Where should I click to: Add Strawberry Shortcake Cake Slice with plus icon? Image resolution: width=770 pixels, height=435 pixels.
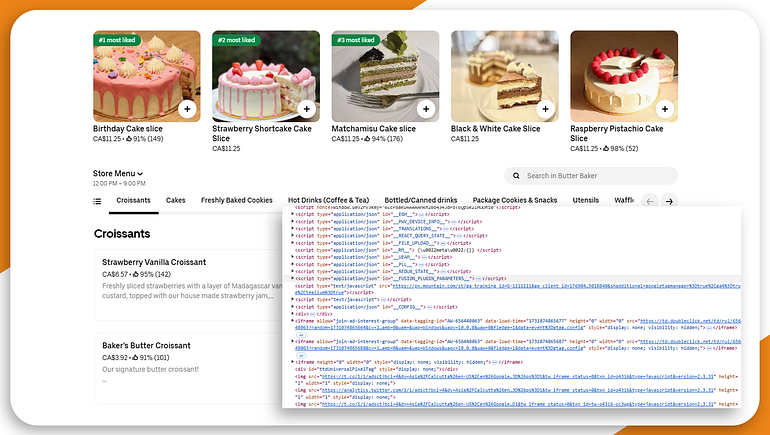tap(306, 109)
